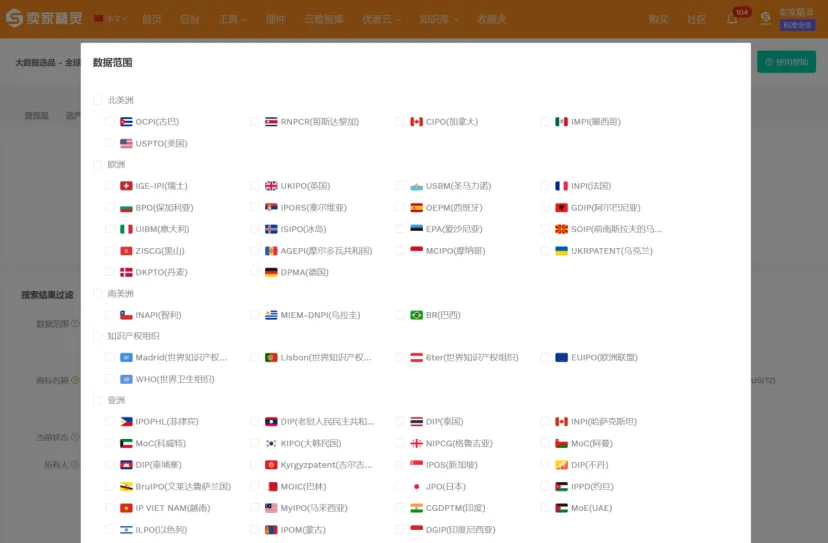Check the JPO(日本) checkbox
Viewport: 828px width, 543px height.
pos(400,486)
